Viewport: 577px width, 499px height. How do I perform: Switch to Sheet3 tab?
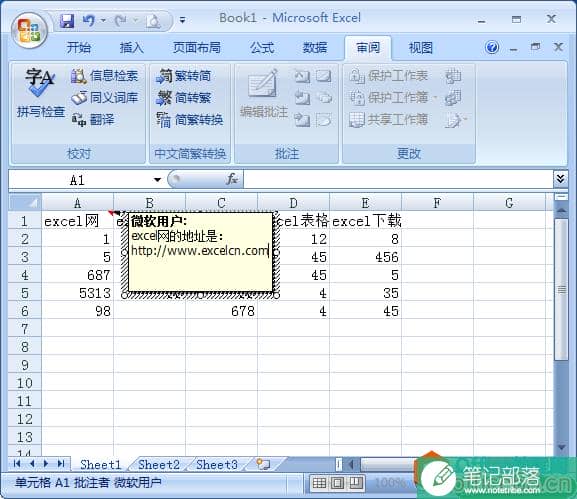[x=217, y=464]
